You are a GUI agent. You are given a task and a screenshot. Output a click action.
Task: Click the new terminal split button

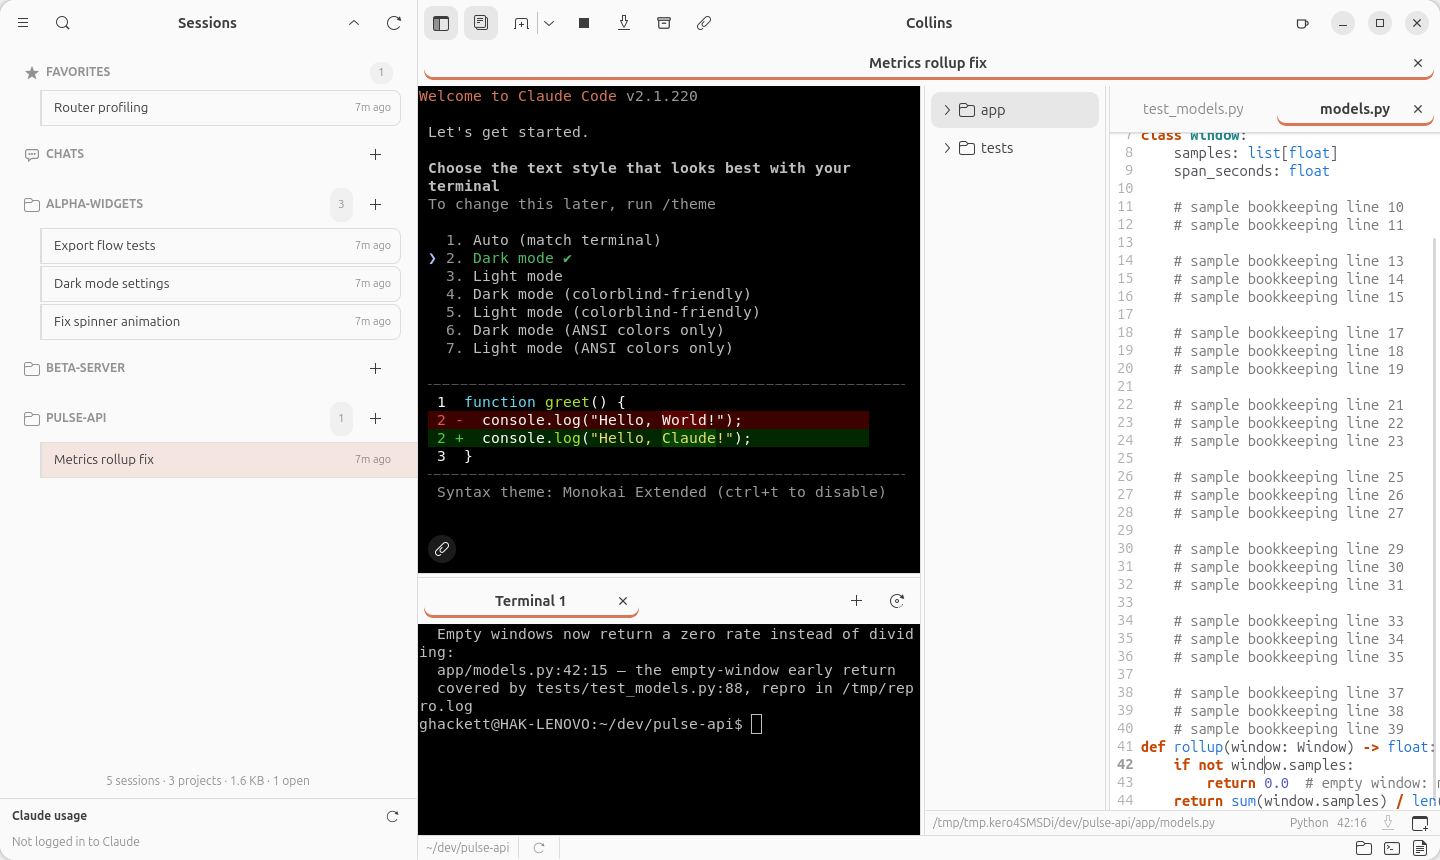pos(521,23)
